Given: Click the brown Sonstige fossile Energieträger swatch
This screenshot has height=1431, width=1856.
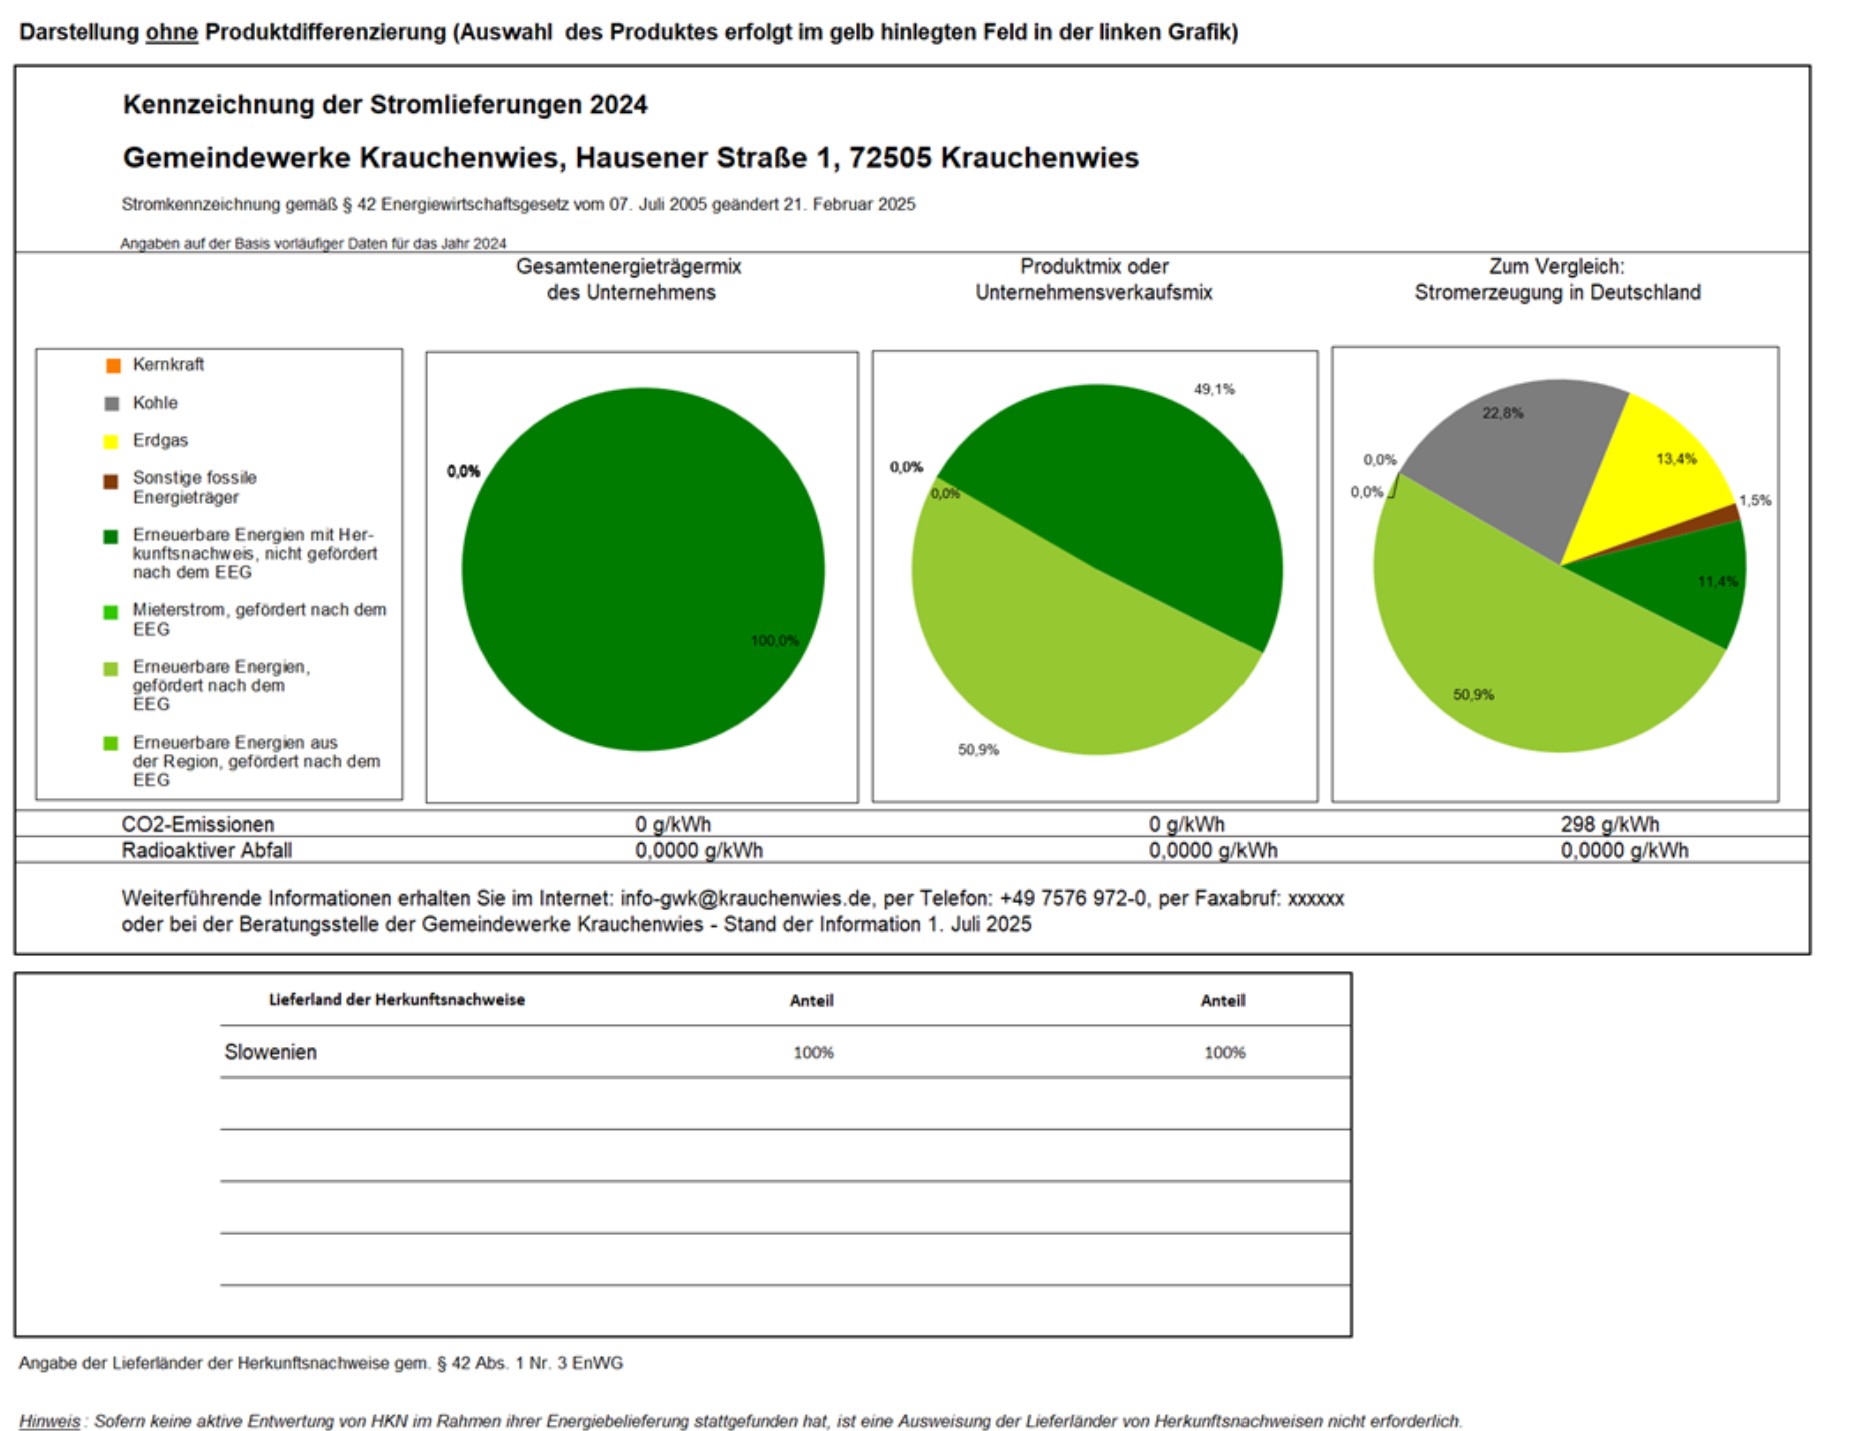Looking at the screenshot, I should point(111,481).
